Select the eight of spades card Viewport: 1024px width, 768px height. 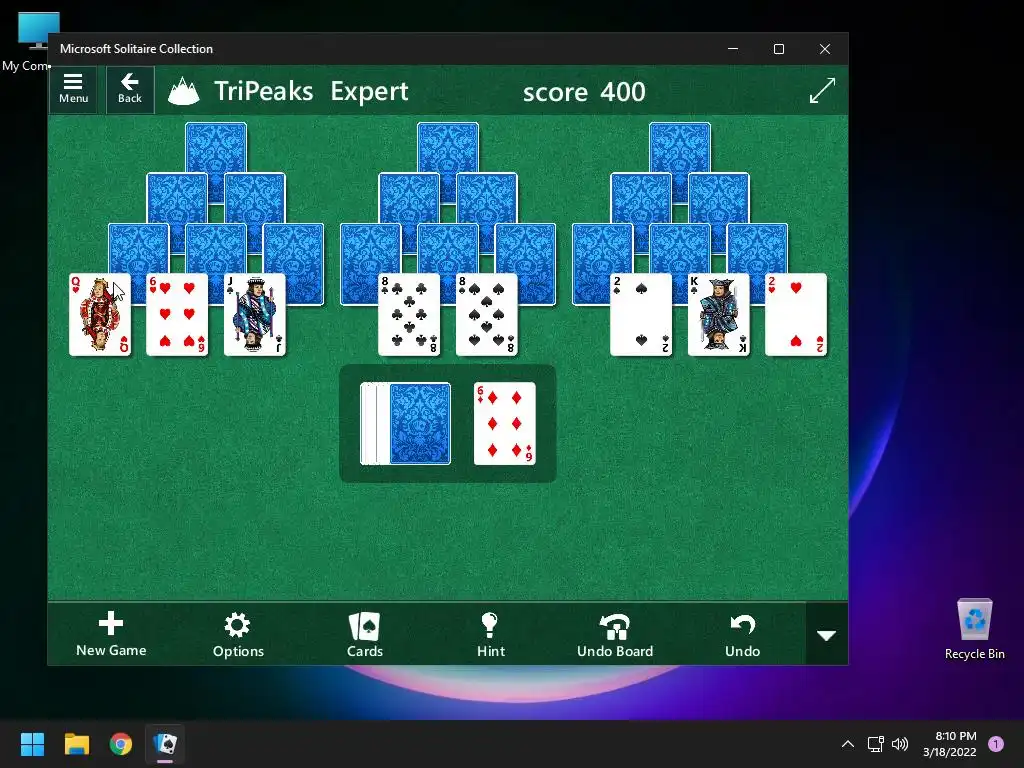tap(487, 315)
